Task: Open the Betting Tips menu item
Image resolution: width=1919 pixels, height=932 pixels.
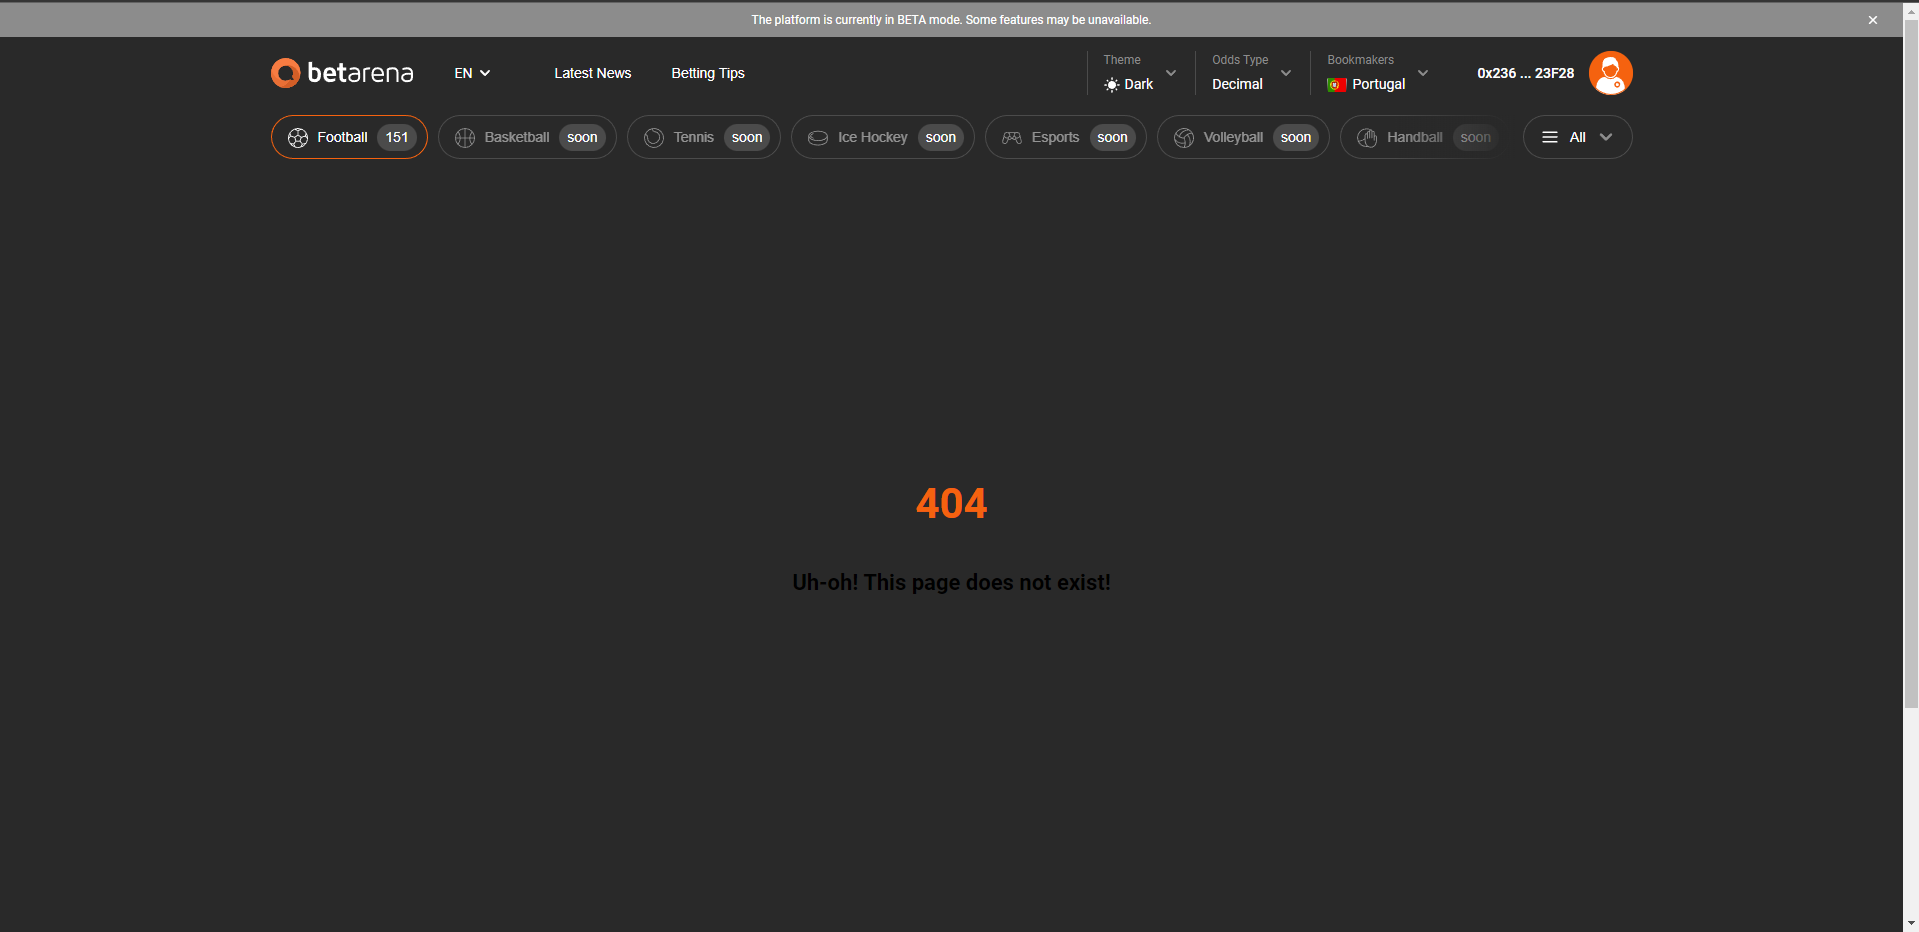Action: [x=708, y=72]
